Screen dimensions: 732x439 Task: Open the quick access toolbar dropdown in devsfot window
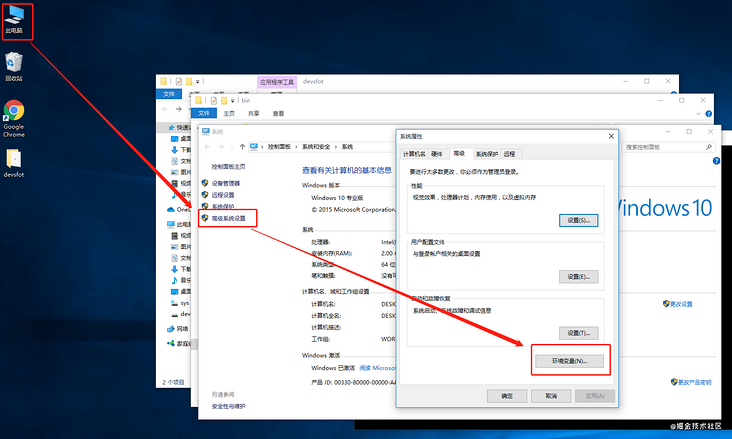click(197, 82)
